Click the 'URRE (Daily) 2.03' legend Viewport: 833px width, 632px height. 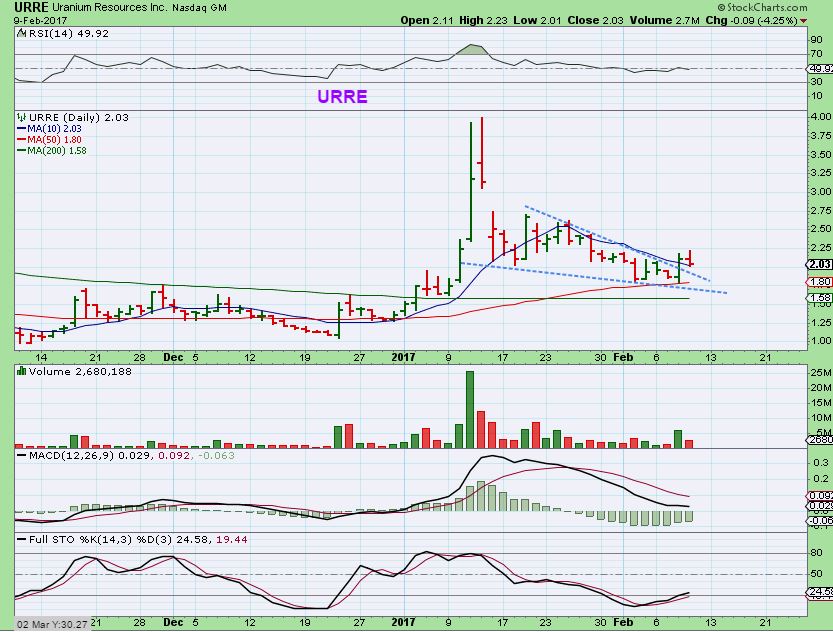[79, 117]
